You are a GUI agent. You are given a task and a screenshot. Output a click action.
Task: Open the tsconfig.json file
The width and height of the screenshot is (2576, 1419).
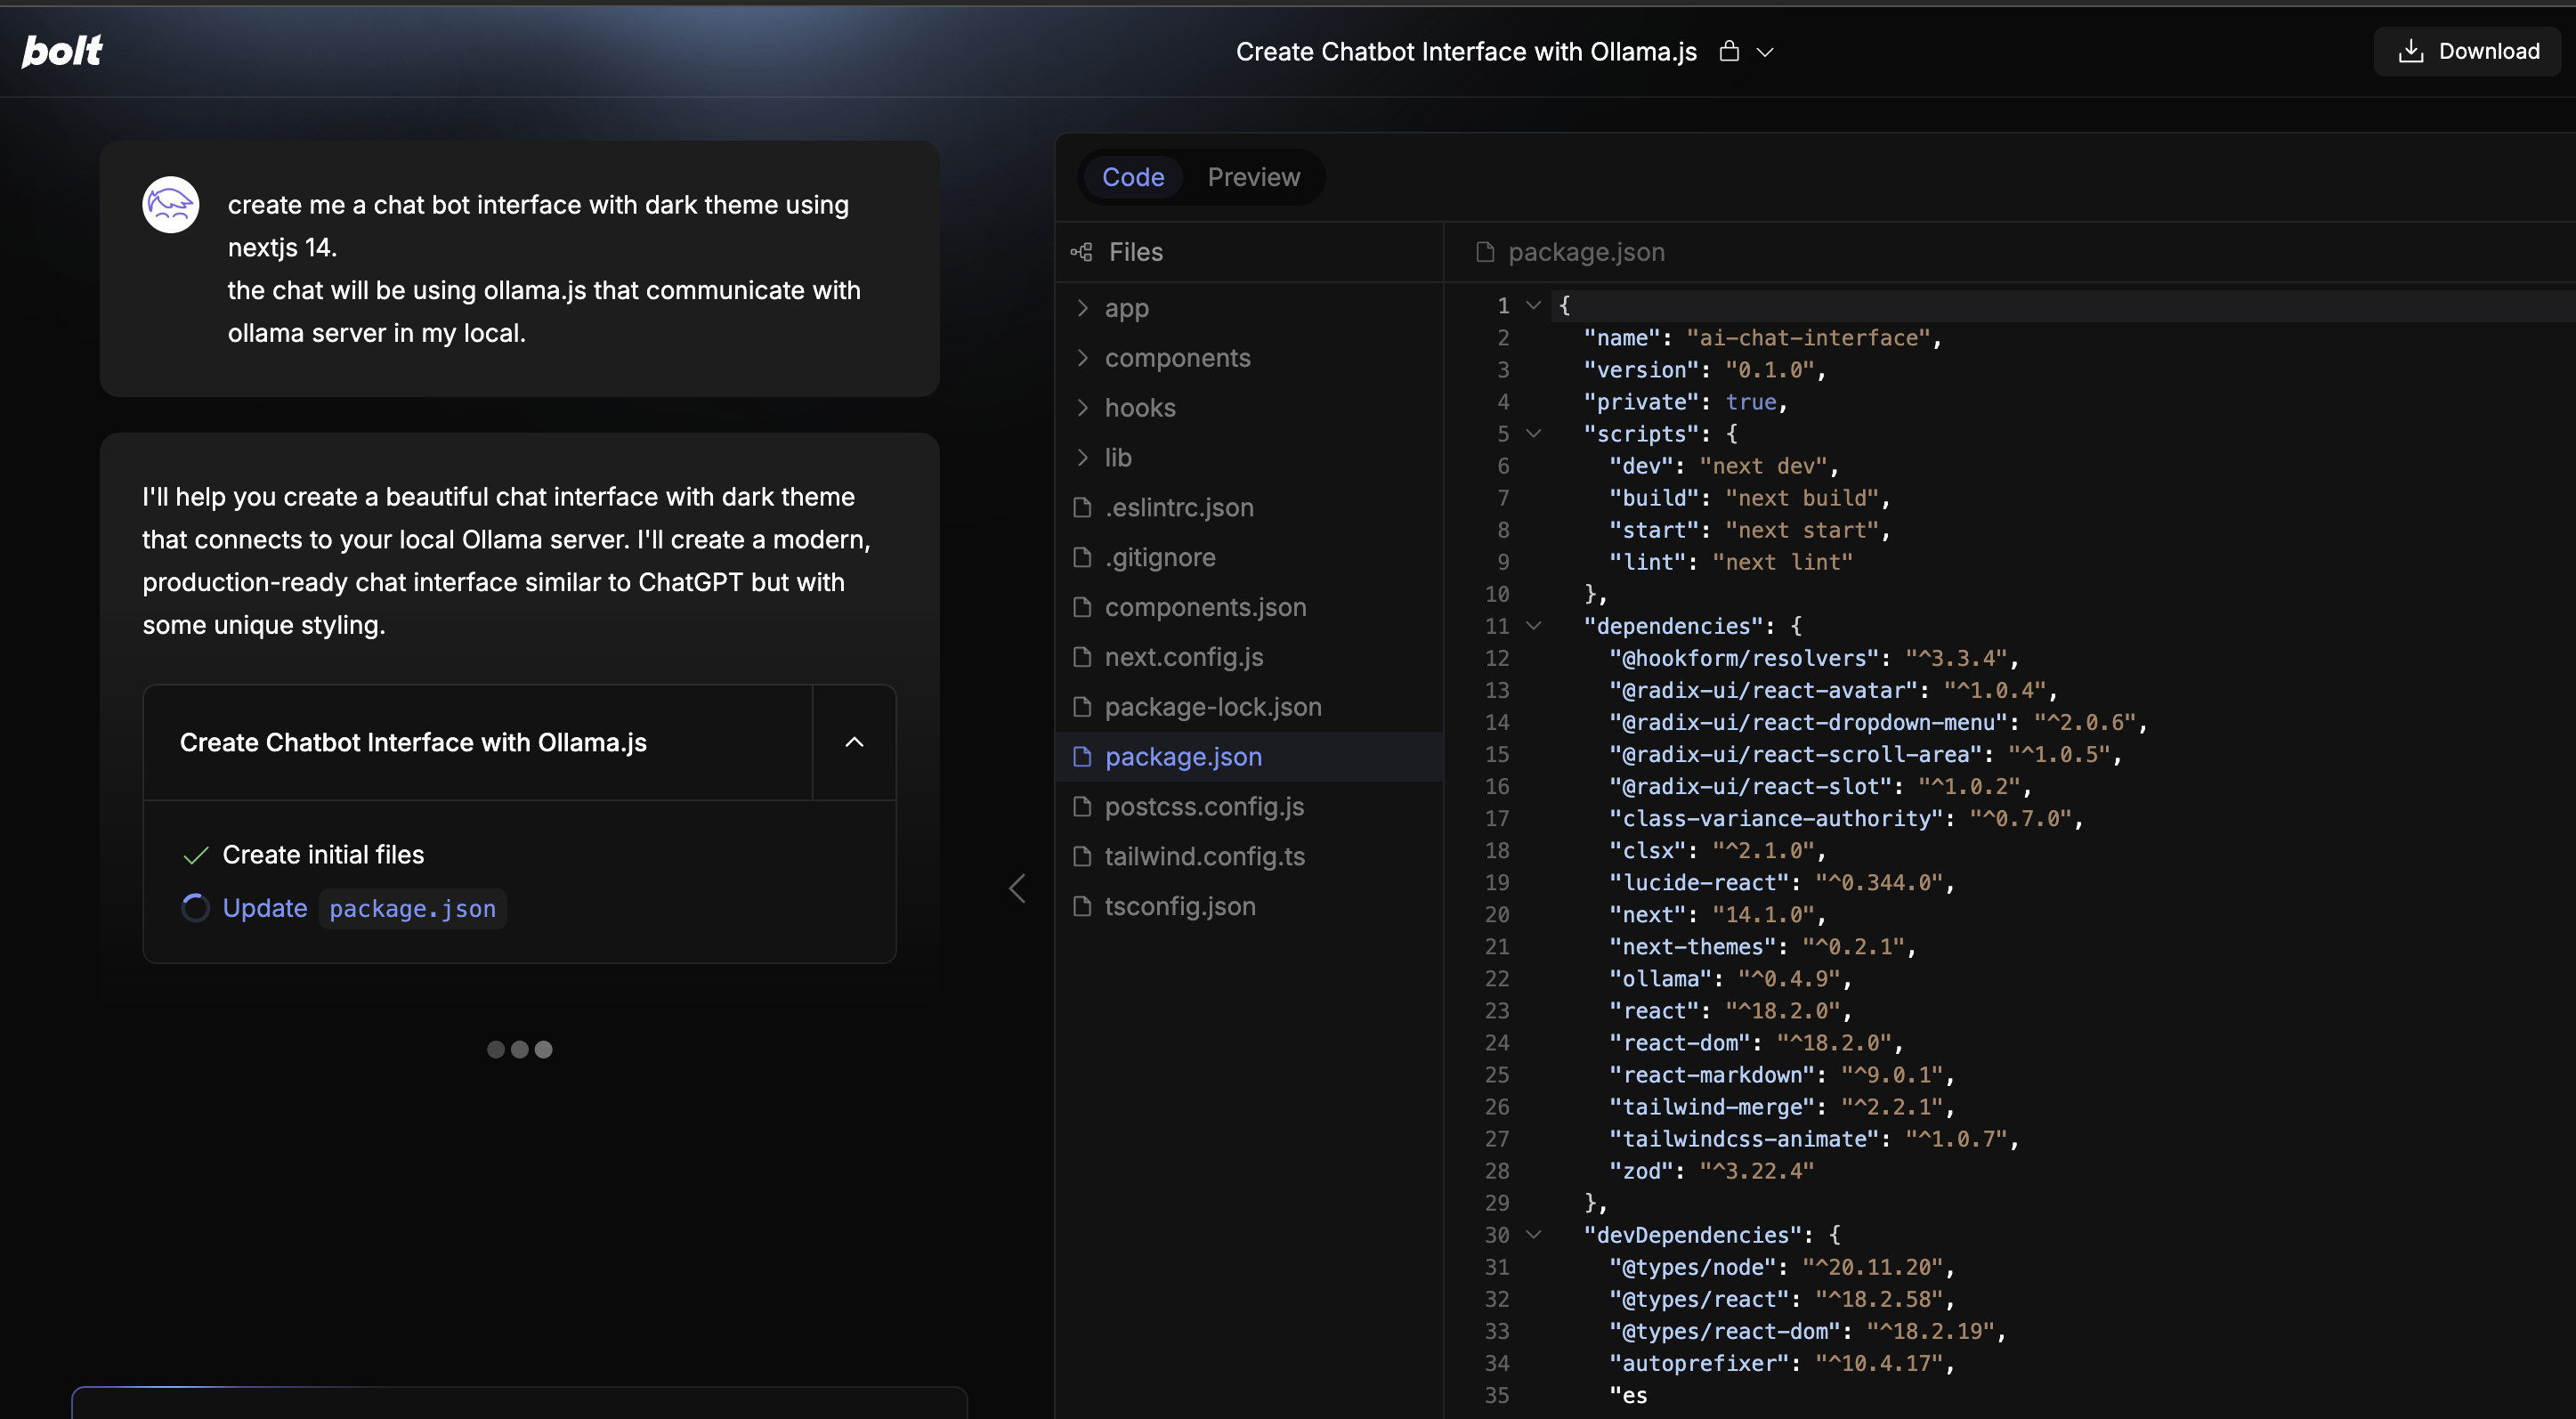1250,906
